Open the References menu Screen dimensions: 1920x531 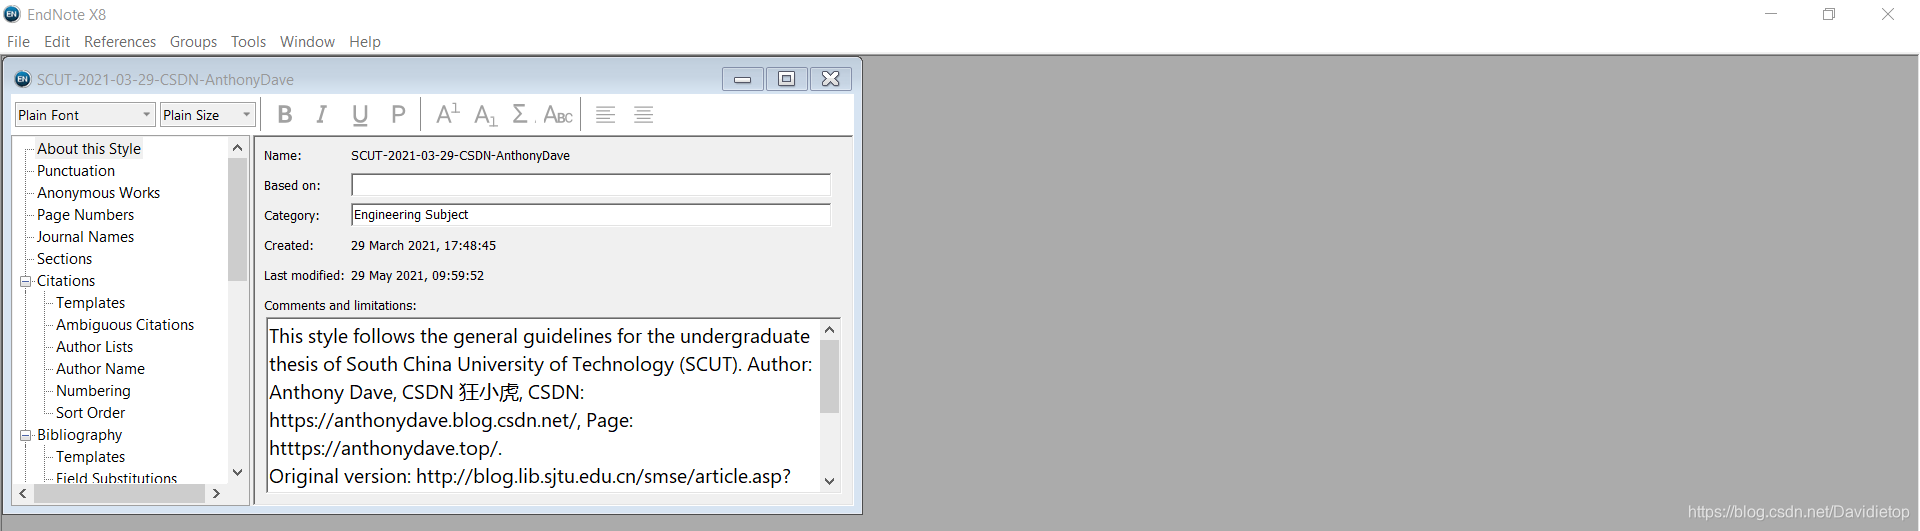[x=120, y=42]
